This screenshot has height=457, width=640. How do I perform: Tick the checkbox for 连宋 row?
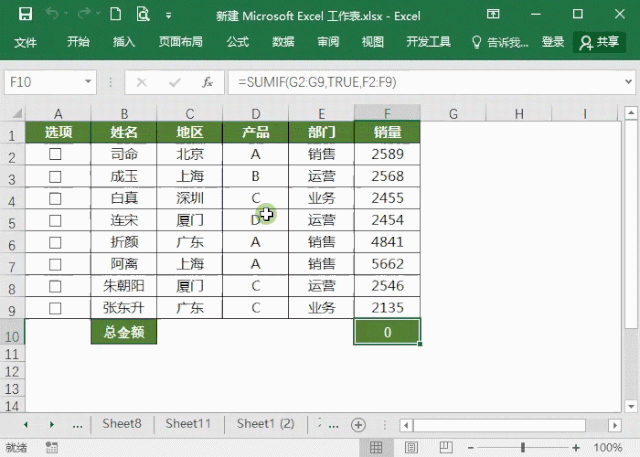[55, 221]
